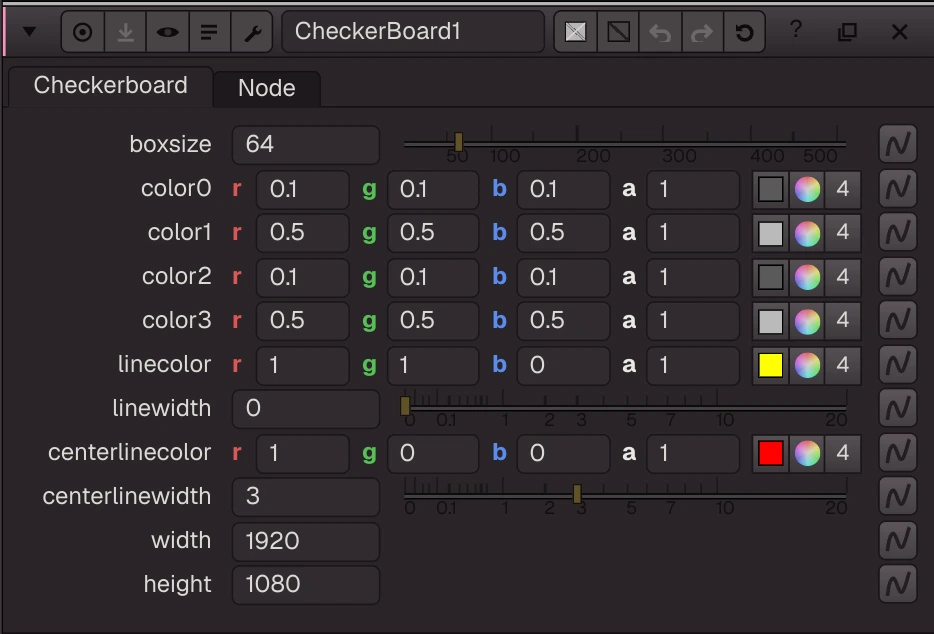934x634 pixels.
Task: Click the color0 red value field
Action: click(x=303, y=189)
